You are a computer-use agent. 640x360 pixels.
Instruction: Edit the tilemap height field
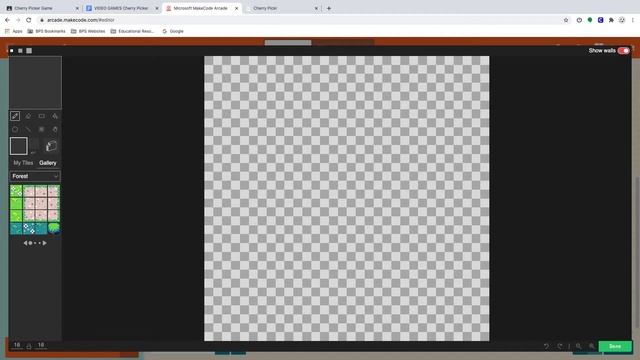coord(41,345)
